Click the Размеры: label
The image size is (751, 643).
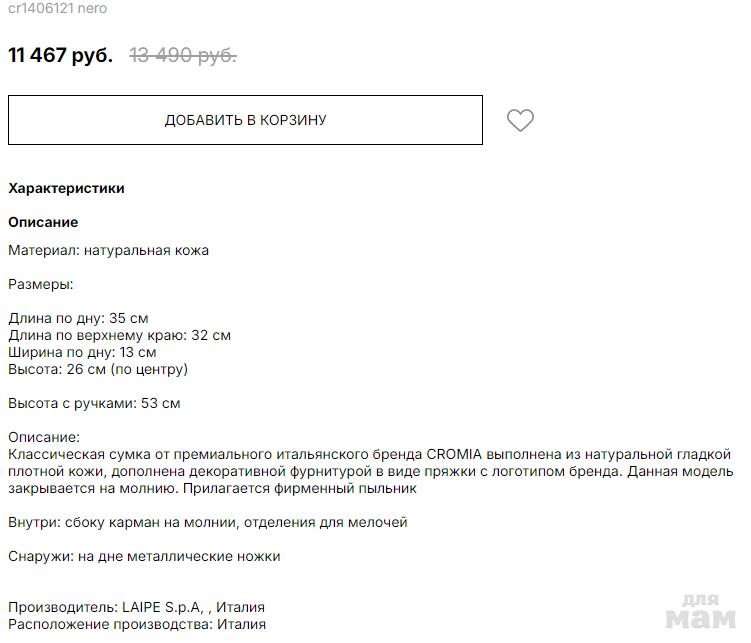tap(41, 284)
